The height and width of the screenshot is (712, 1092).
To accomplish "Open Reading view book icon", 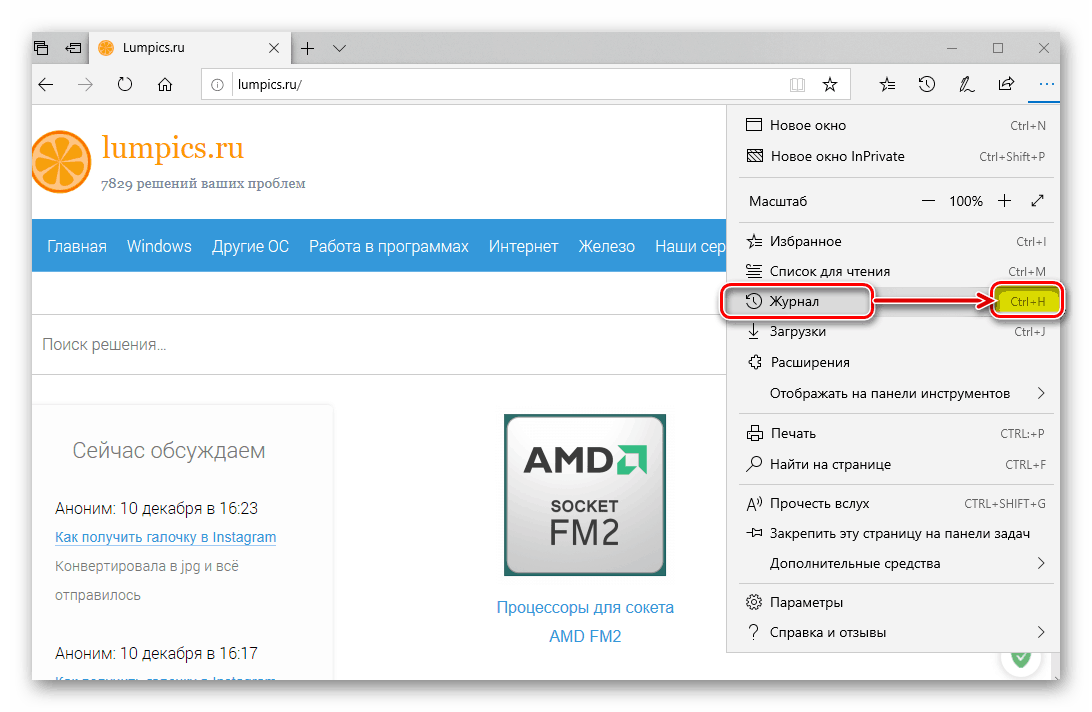I will [797, 85].
